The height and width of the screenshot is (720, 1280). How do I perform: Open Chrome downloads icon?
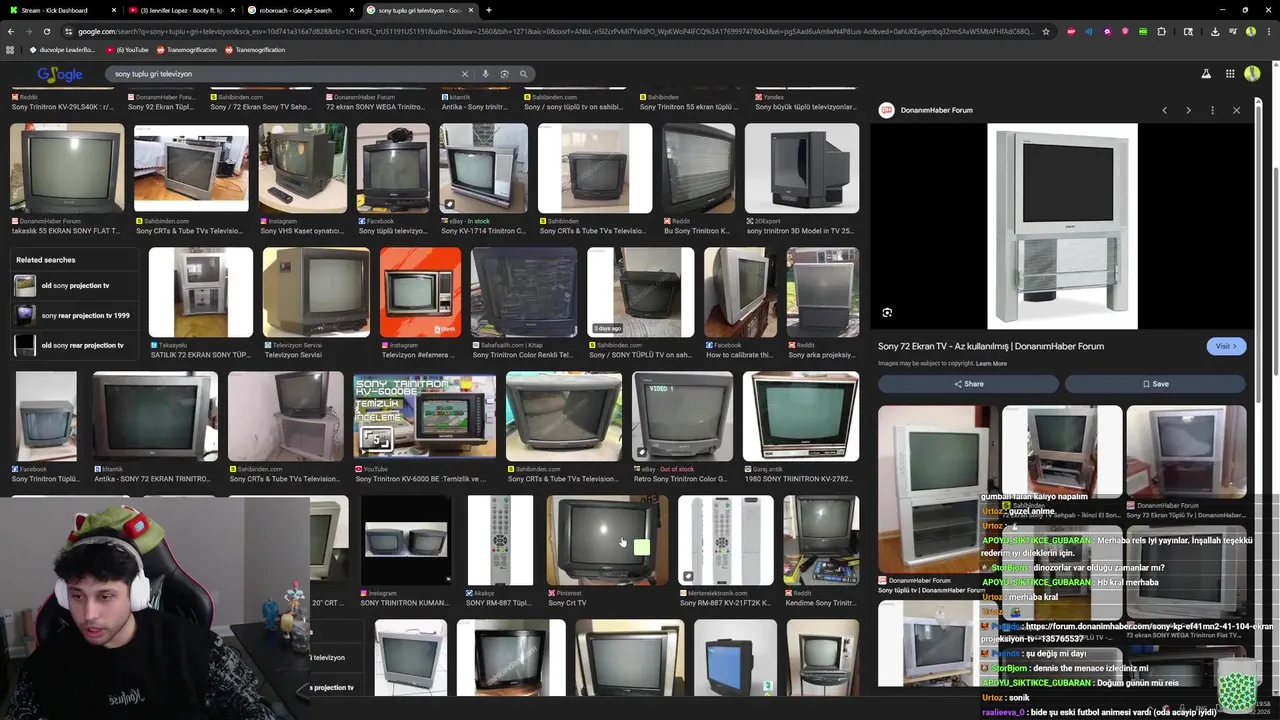pos(1215,31)
